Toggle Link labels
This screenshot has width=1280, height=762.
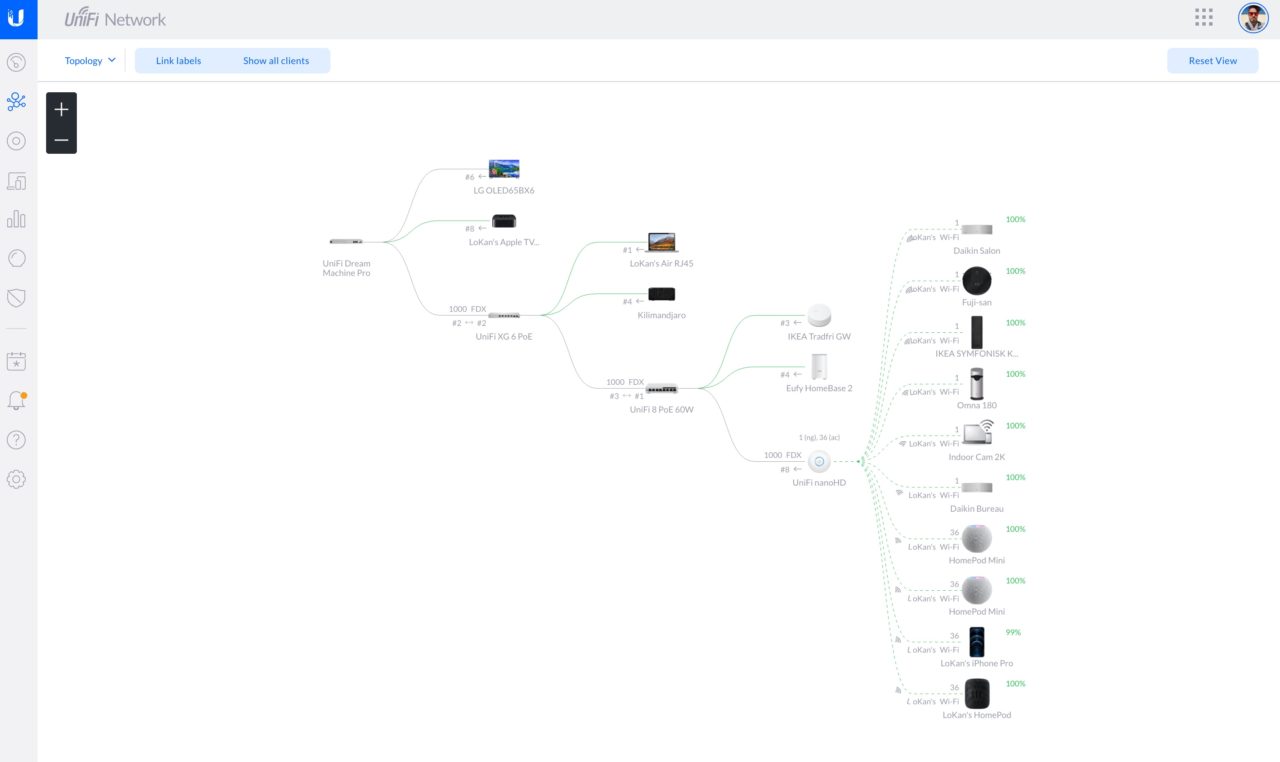(178, 61)
